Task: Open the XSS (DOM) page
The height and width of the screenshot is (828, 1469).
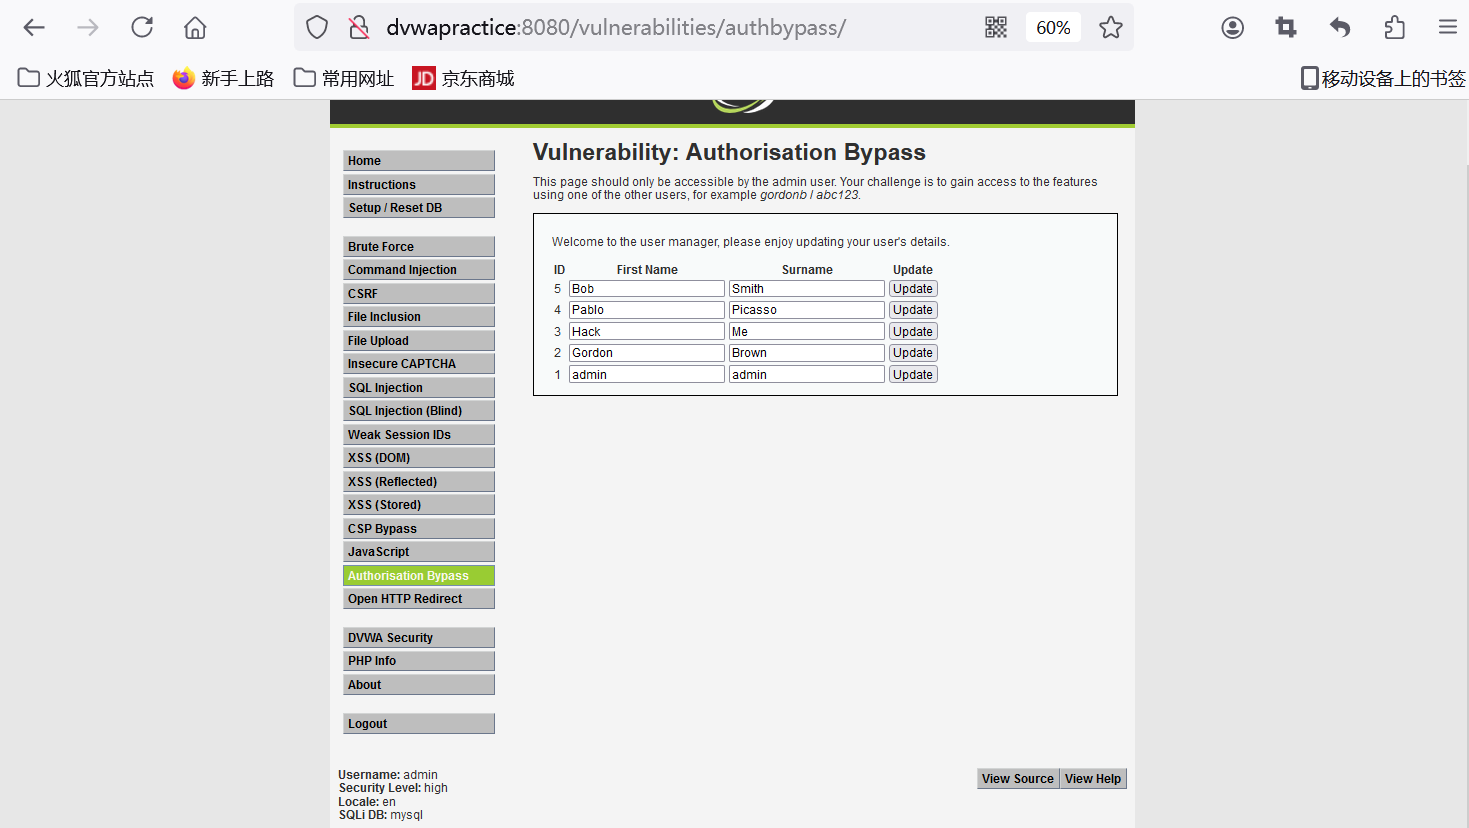Action: pos(419,458)
